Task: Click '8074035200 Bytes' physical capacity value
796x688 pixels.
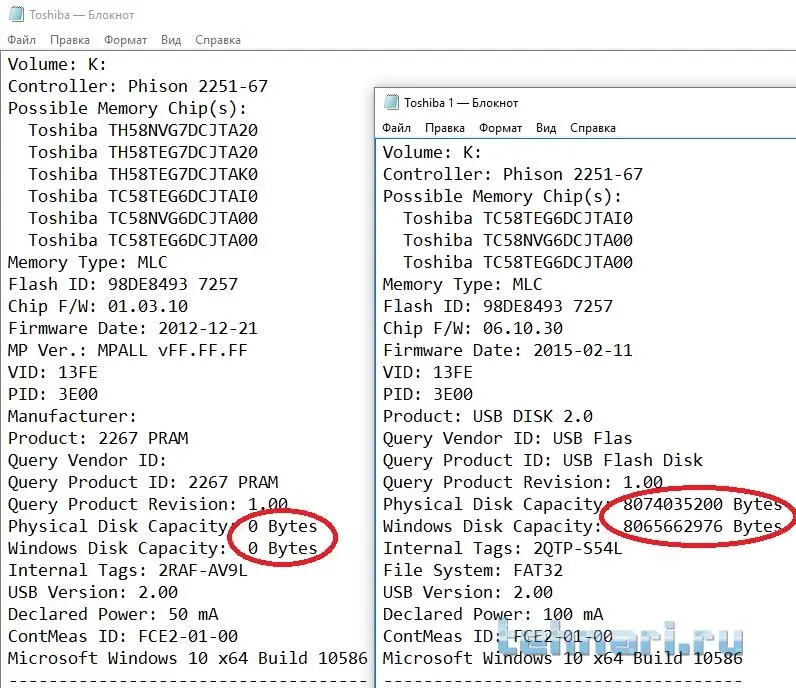Action: point(703,504)
